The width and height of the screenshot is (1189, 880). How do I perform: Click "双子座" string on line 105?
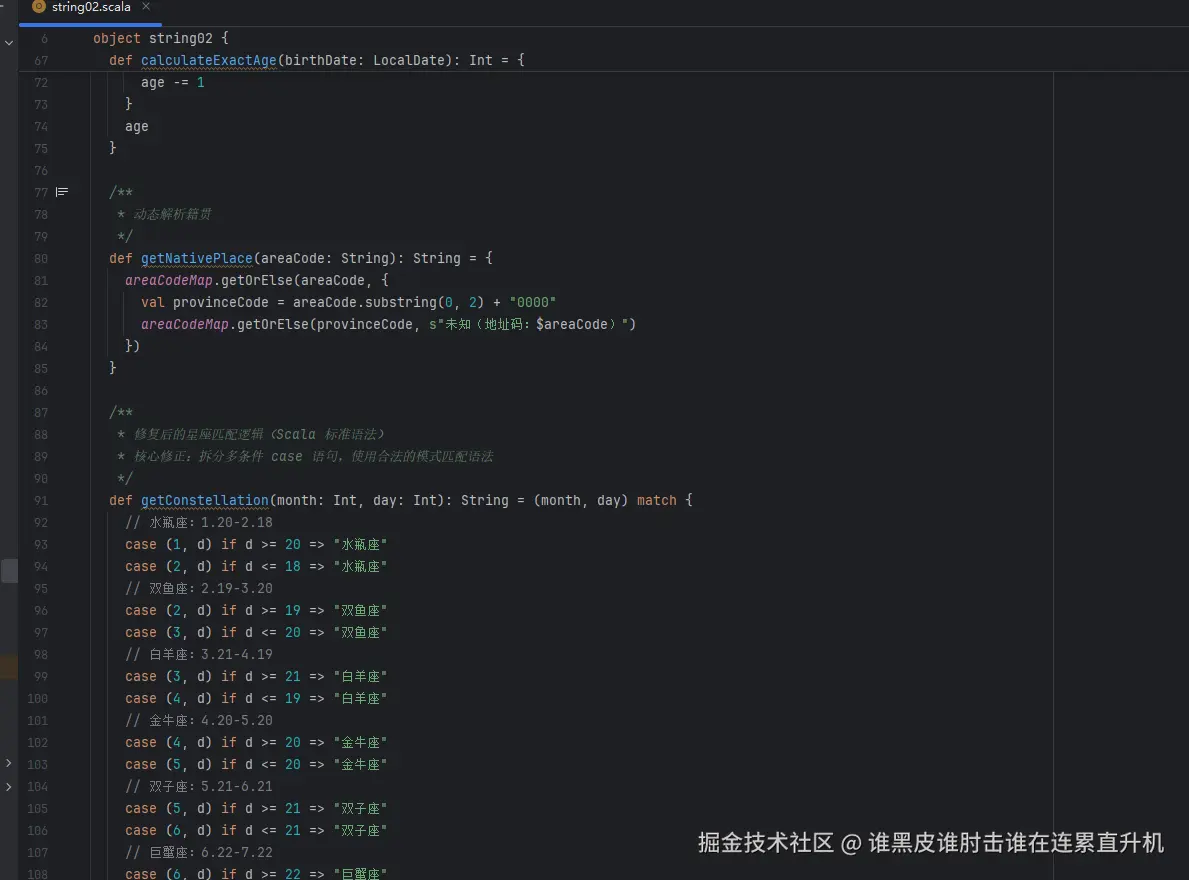tap(360, 808)
